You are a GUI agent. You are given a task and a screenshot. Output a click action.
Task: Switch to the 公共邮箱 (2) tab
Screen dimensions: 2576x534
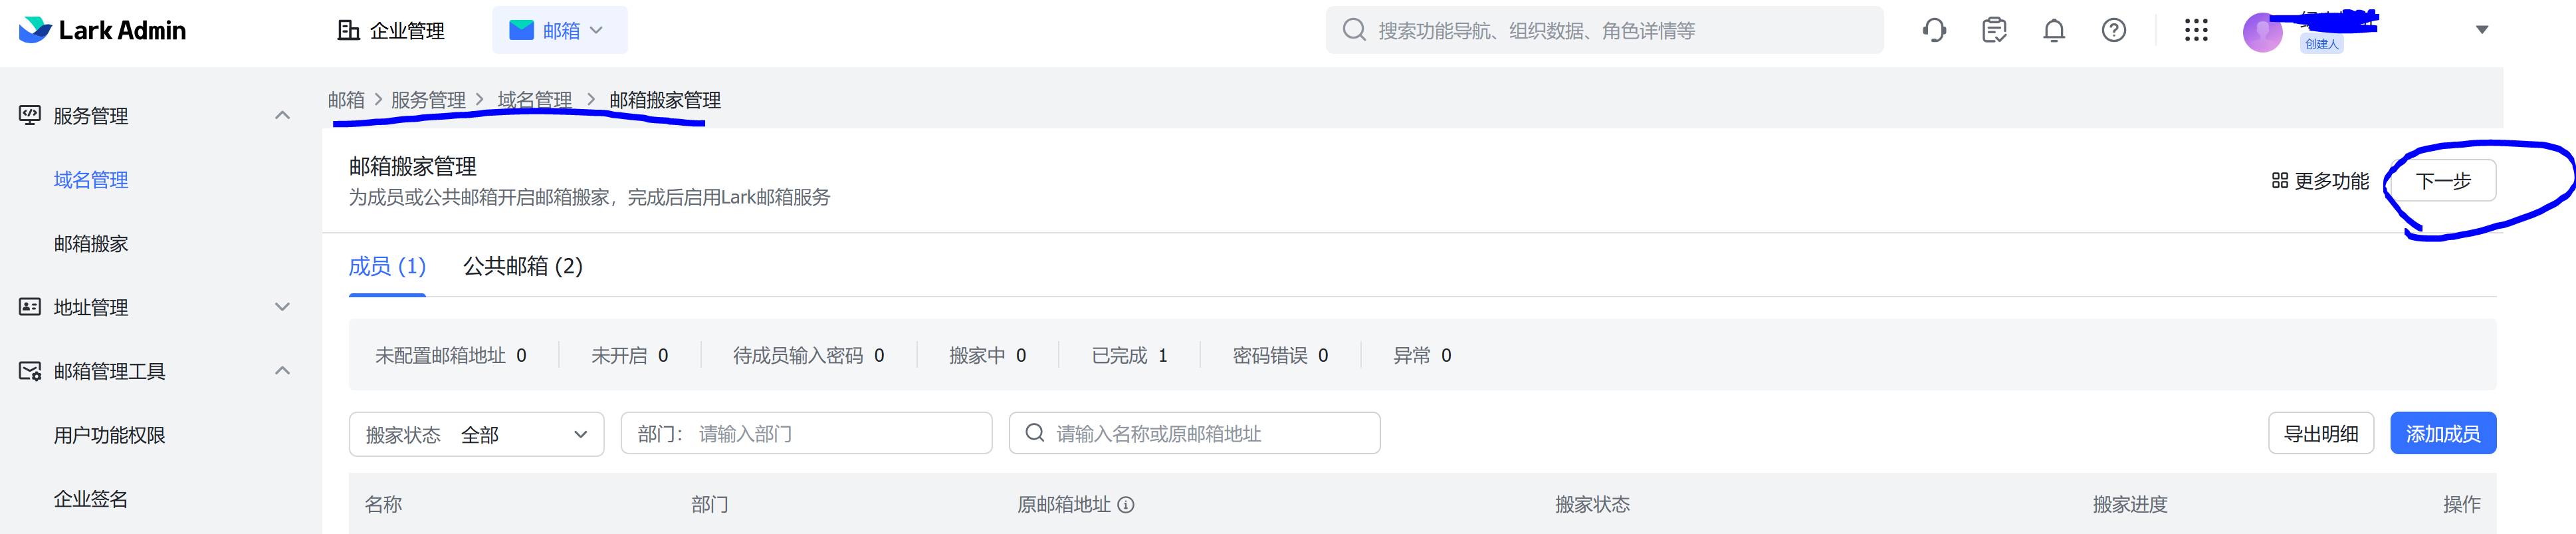(522, 267)
